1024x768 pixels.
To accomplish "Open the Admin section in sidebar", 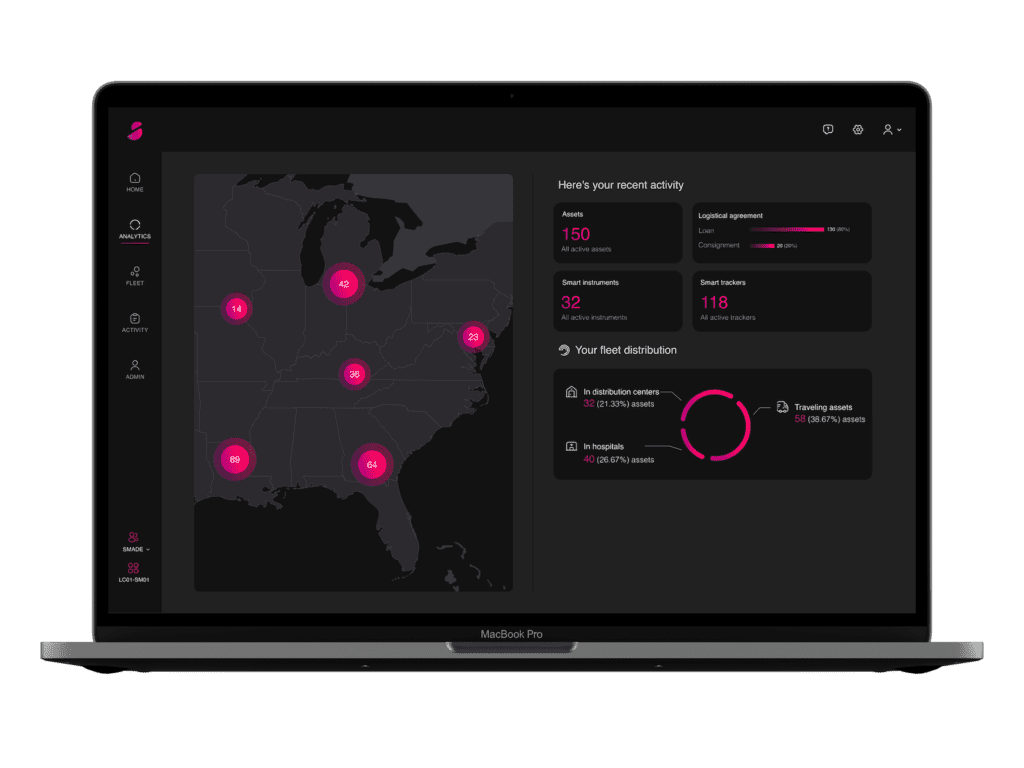I will [134, 369].
